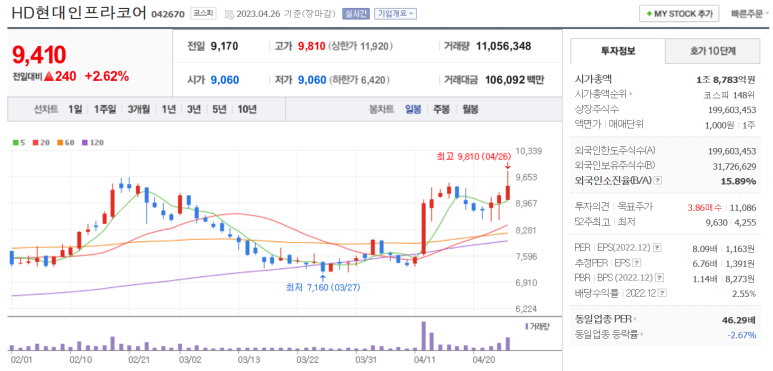This screenshot has height=371, width=773.
Task: Click the help icon beside PER EPS(2022.12)
Action: pyautogui.click(x=658, y=248)
